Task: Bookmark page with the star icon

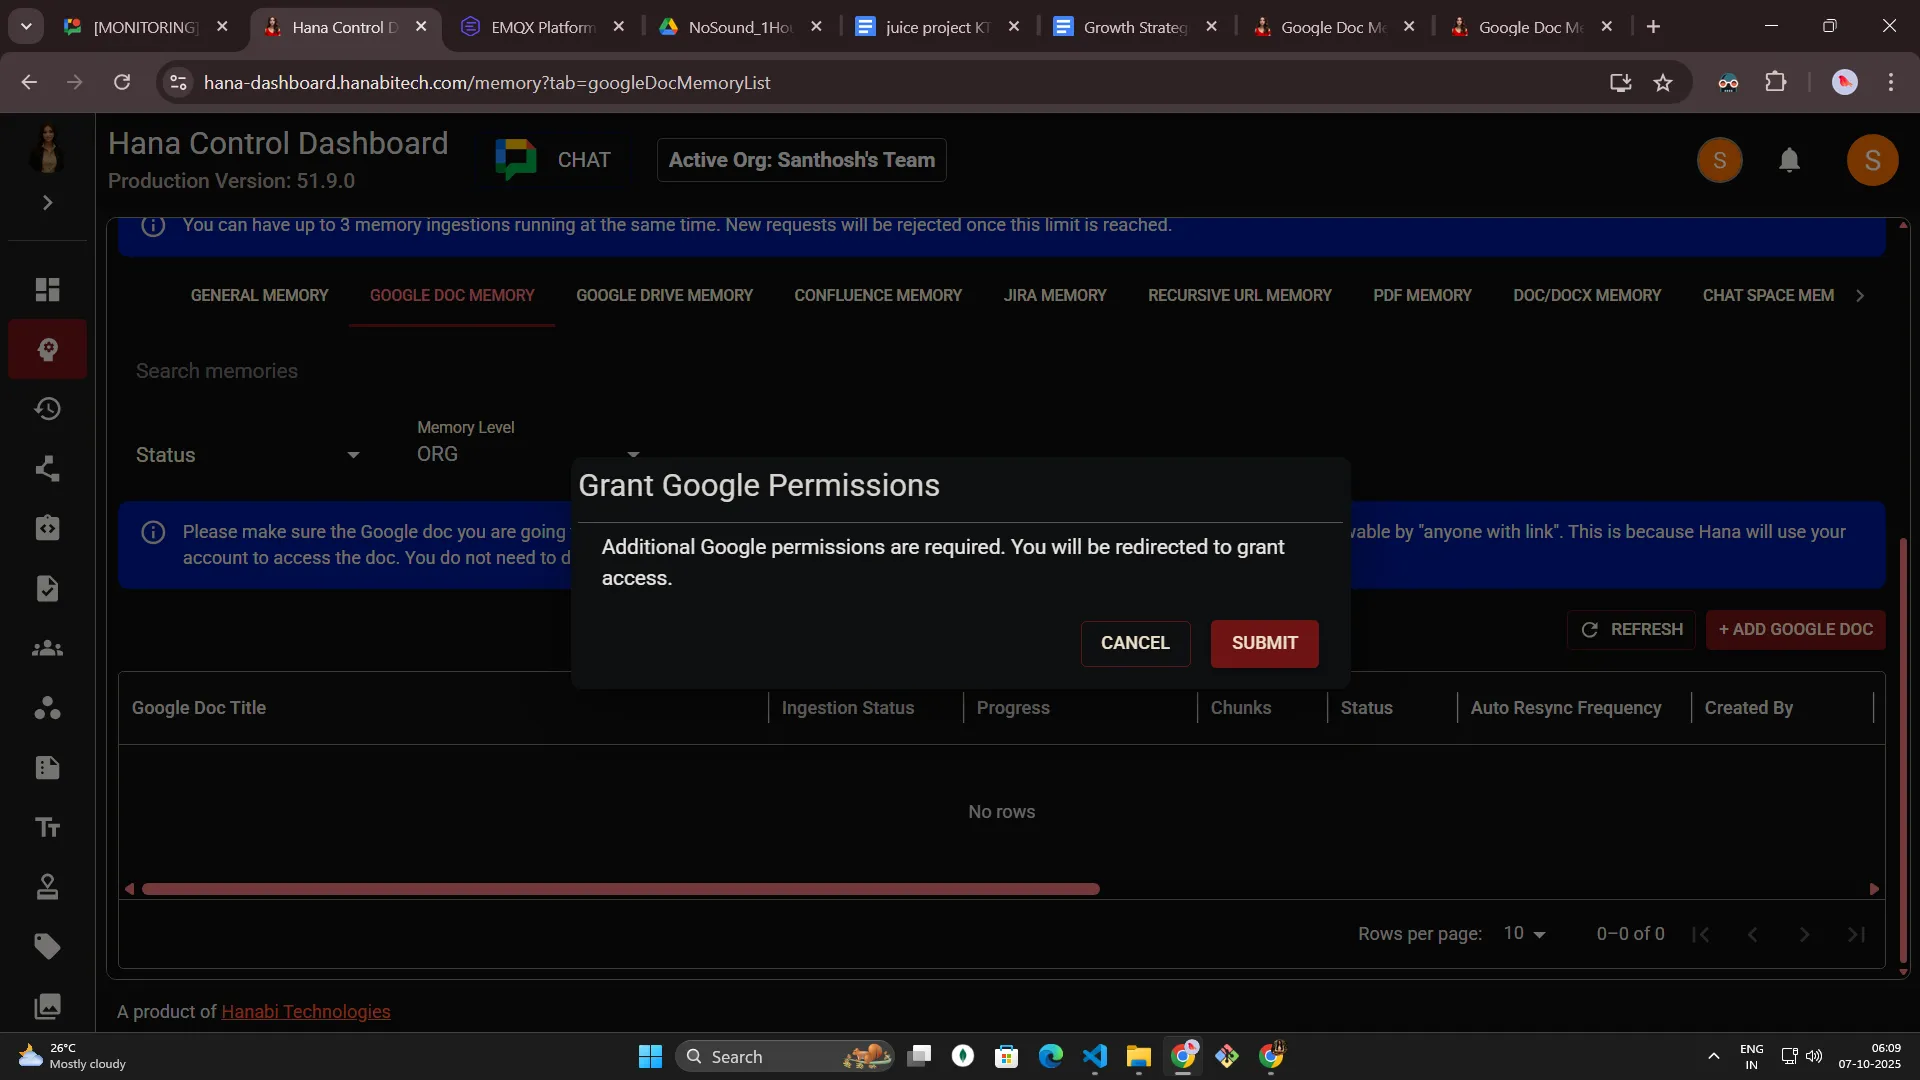Action: [1663, 83]
